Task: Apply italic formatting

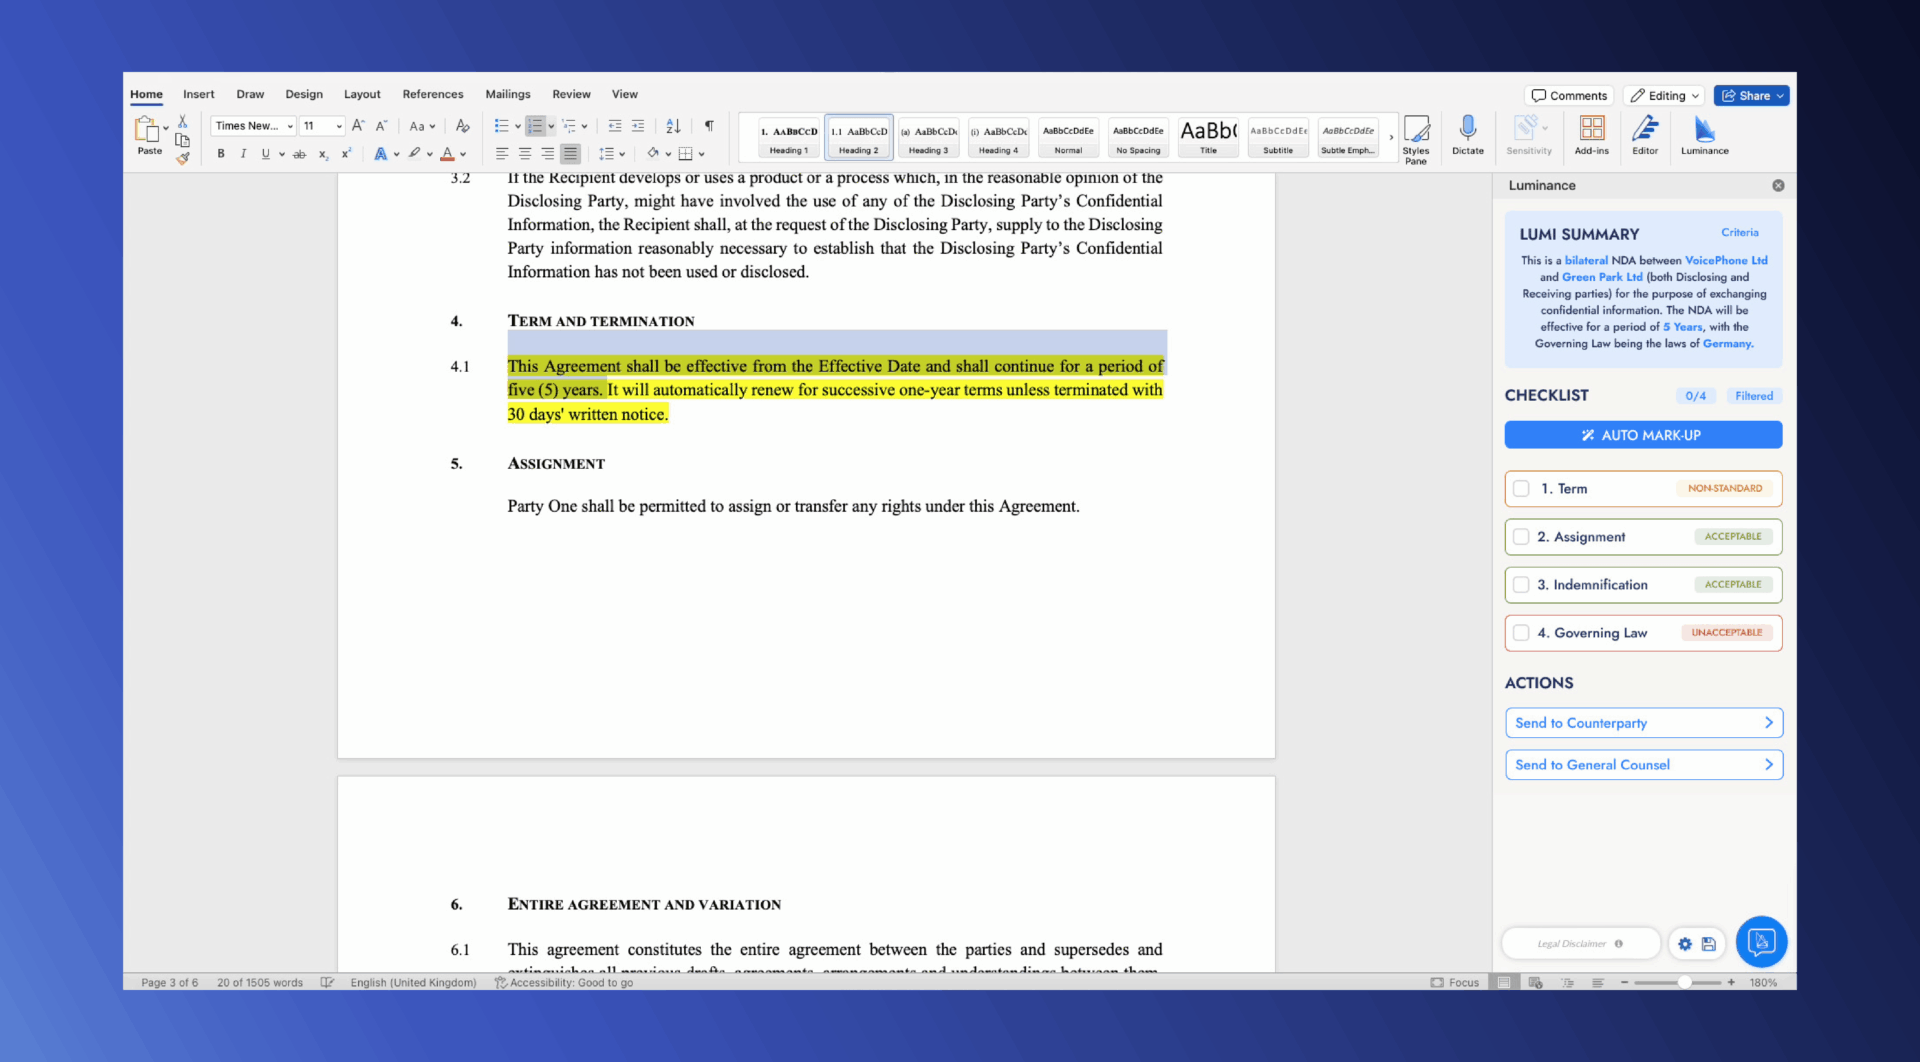Action: (x=243, y=153)
